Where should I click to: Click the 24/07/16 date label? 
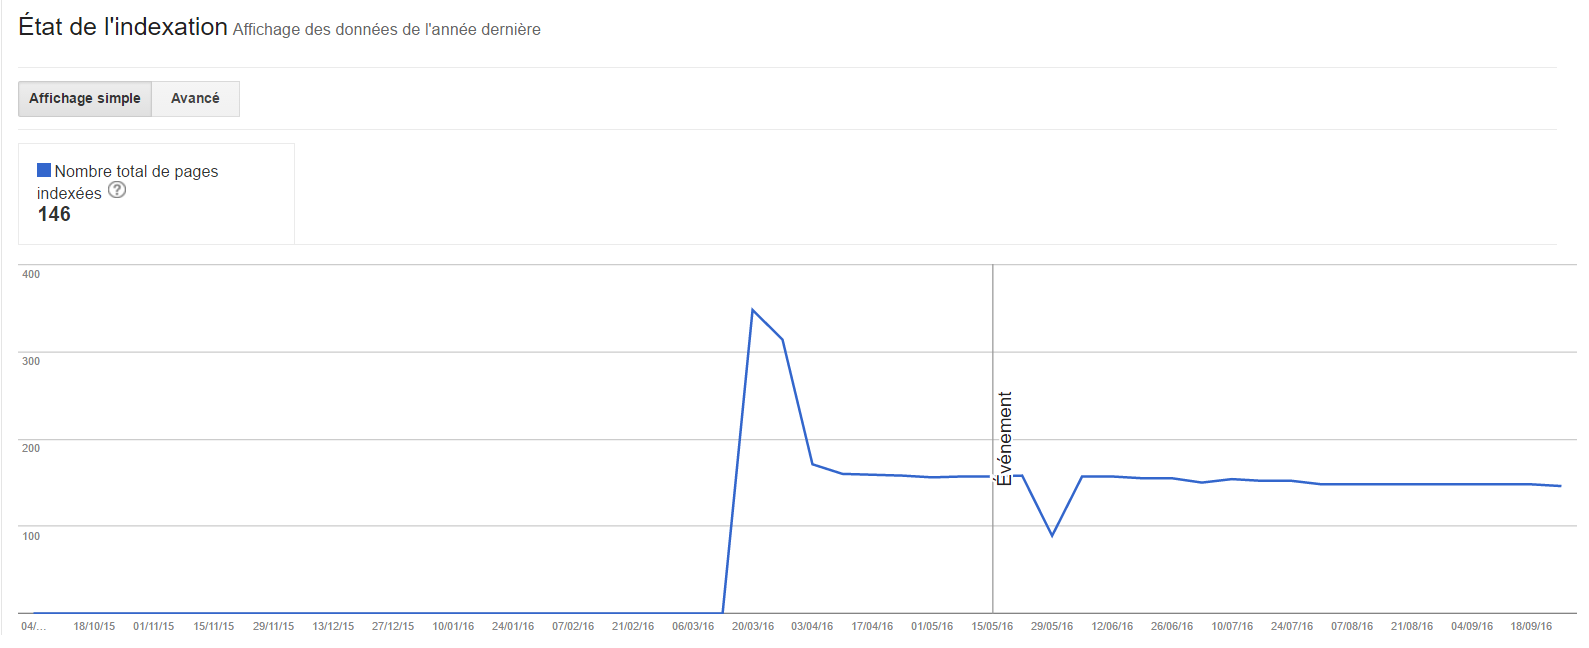[1292, 626]
